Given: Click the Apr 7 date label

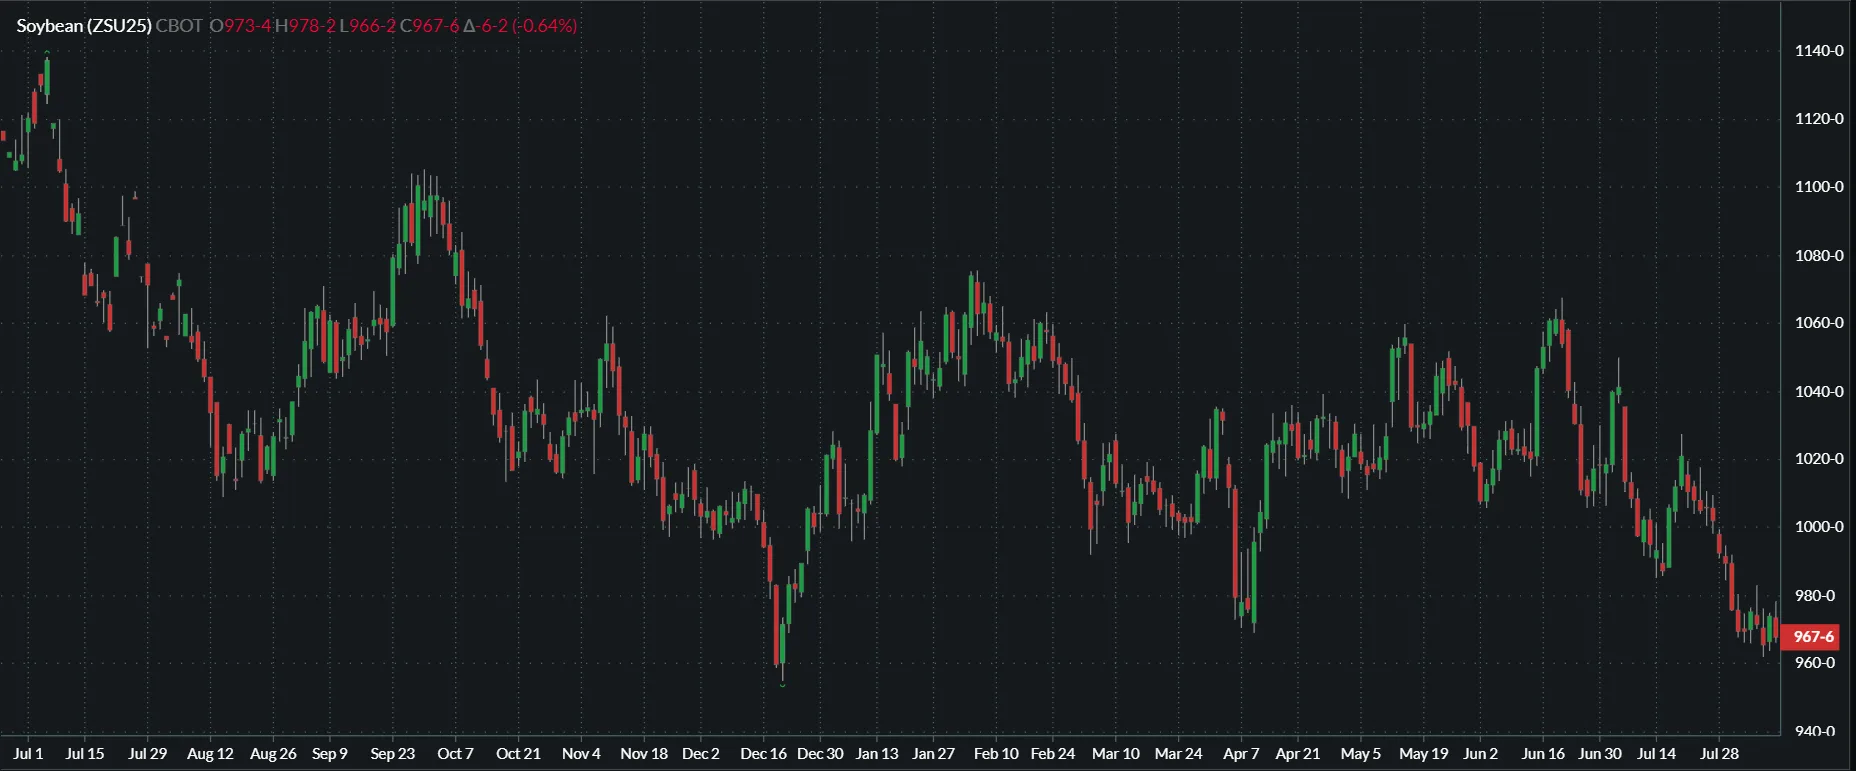Looking at the screenshot, I should click(1240, 754).
